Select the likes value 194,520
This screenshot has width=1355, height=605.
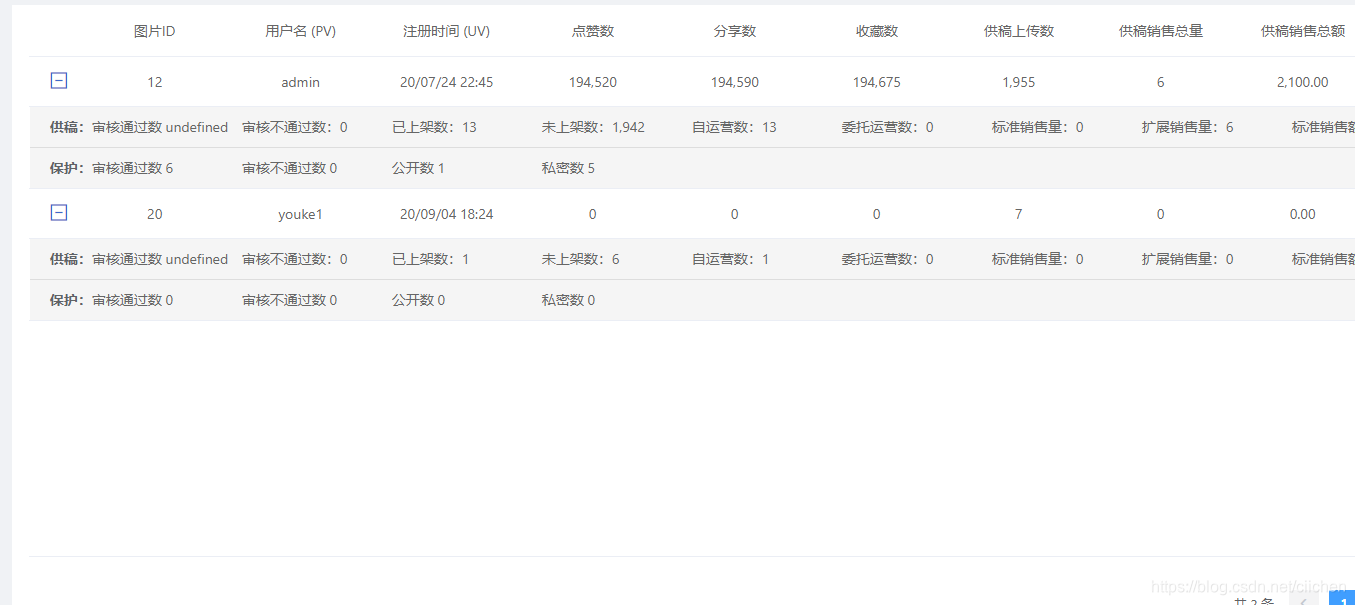593,82
